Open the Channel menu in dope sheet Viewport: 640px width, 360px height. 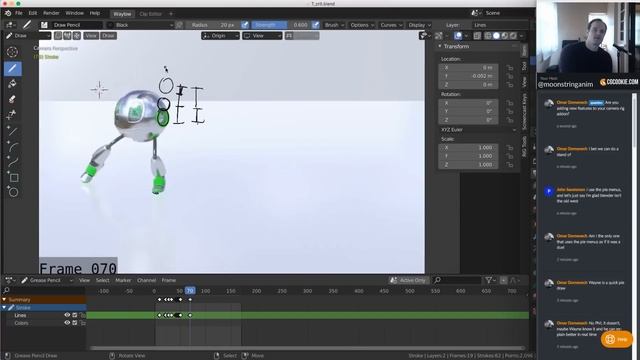click(147, 280)
